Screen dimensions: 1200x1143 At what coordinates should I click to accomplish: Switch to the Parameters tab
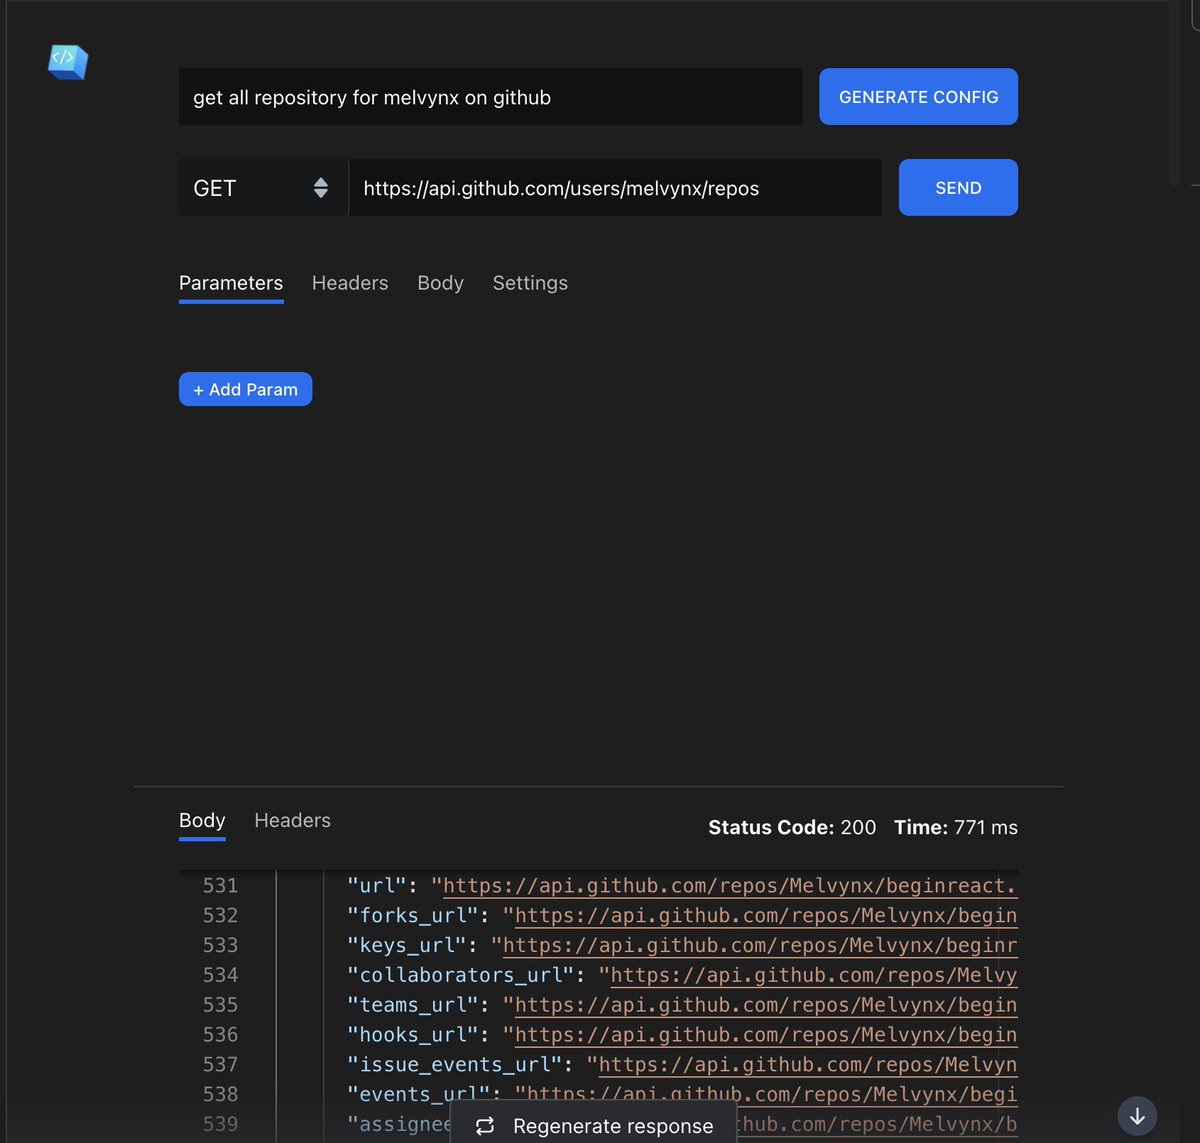point(231,283)
